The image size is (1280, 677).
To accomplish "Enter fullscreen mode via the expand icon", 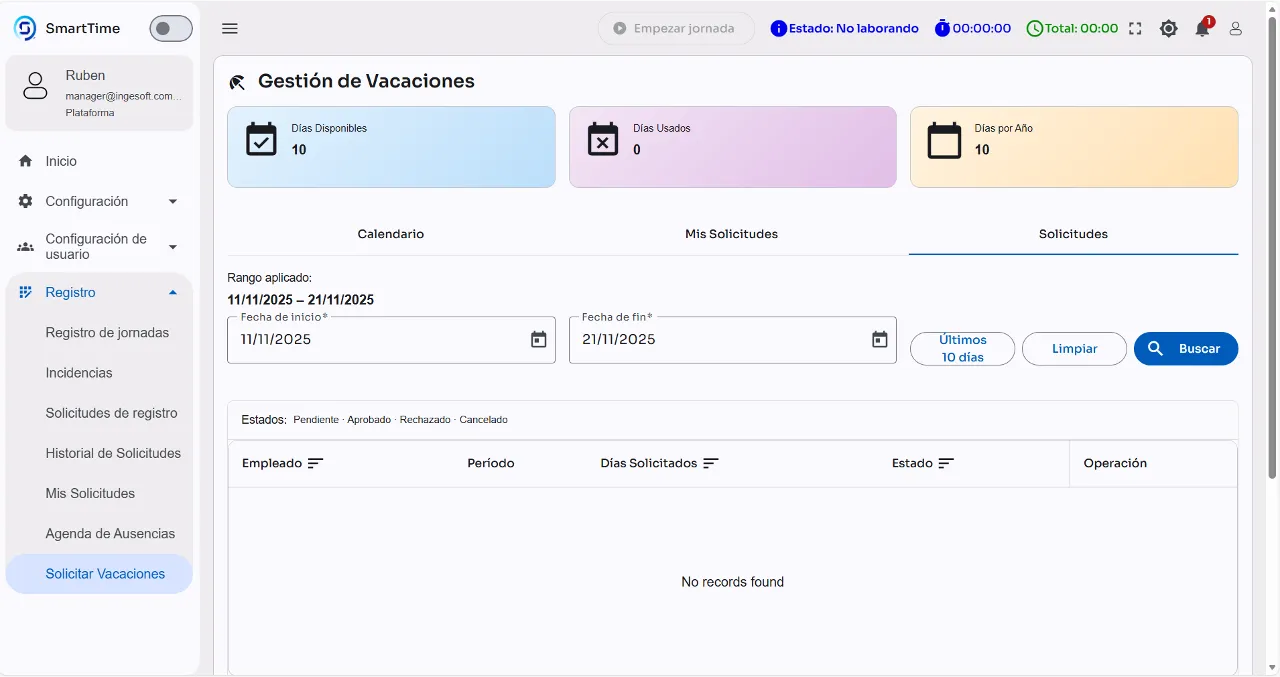I will coord(1135,29).
